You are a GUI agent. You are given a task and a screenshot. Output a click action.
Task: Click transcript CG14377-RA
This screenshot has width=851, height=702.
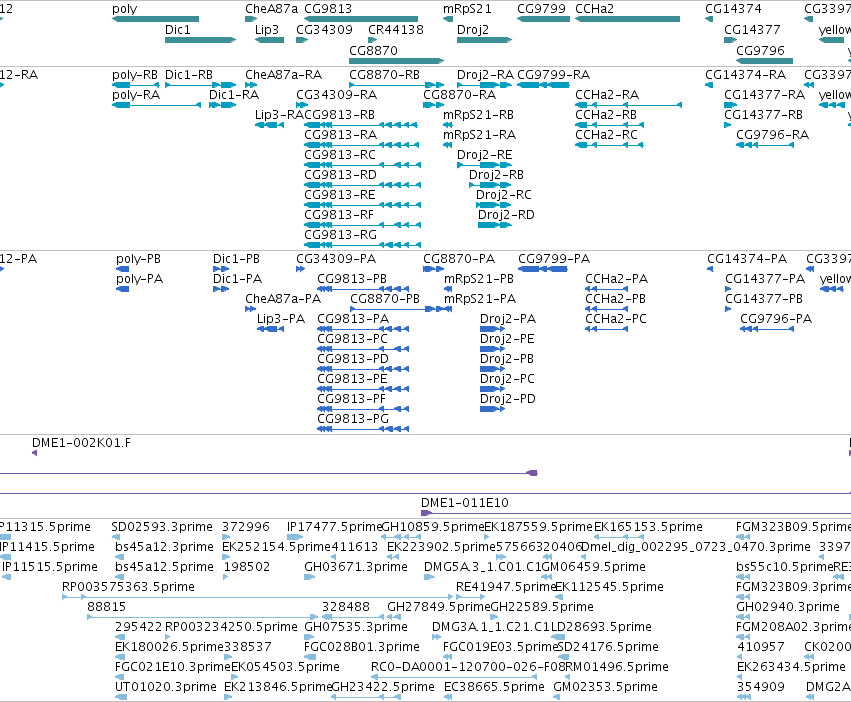[731, 105]
